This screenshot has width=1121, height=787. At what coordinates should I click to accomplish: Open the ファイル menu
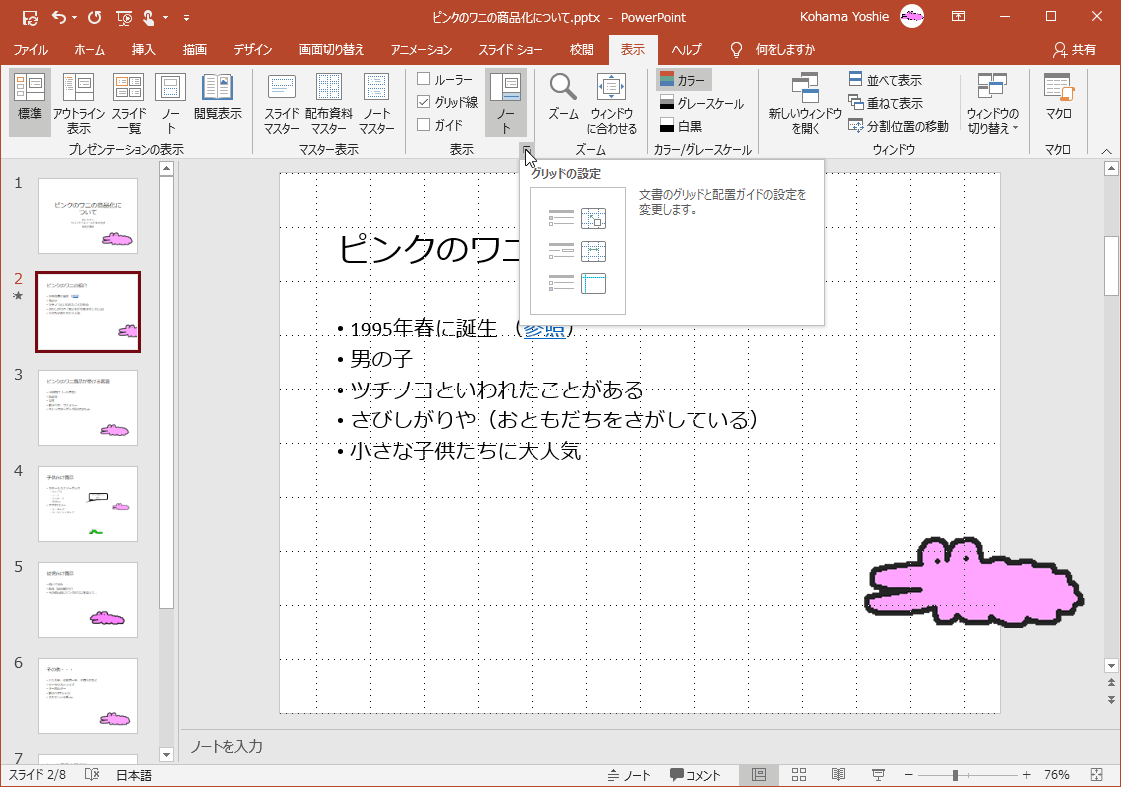click(31, 49)
